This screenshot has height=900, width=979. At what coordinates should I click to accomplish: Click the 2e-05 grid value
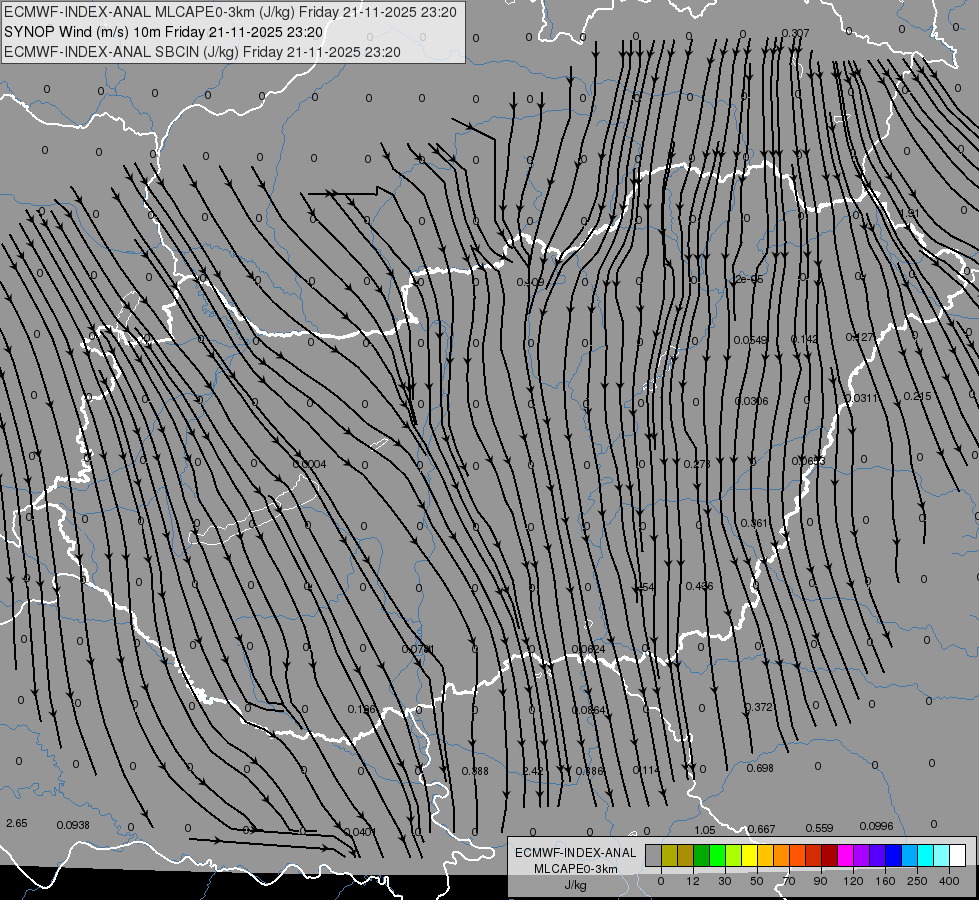coord(749,279)
